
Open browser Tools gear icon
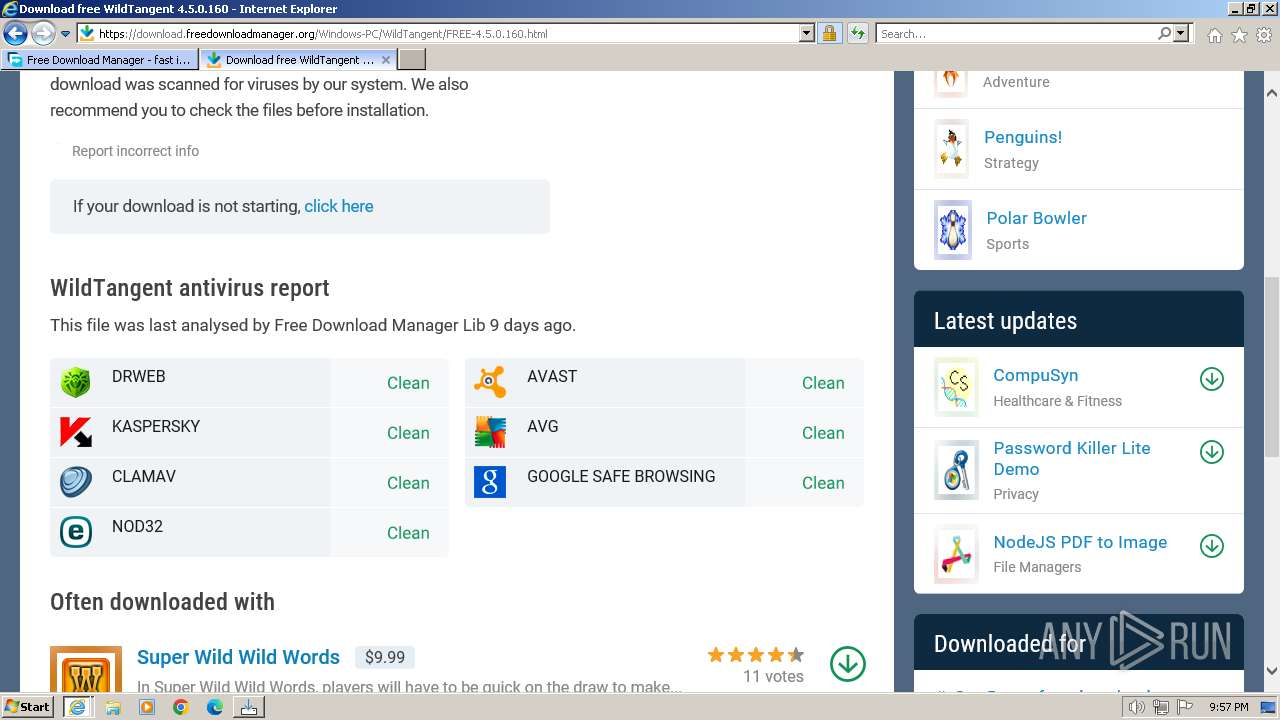coord(1264,34)
